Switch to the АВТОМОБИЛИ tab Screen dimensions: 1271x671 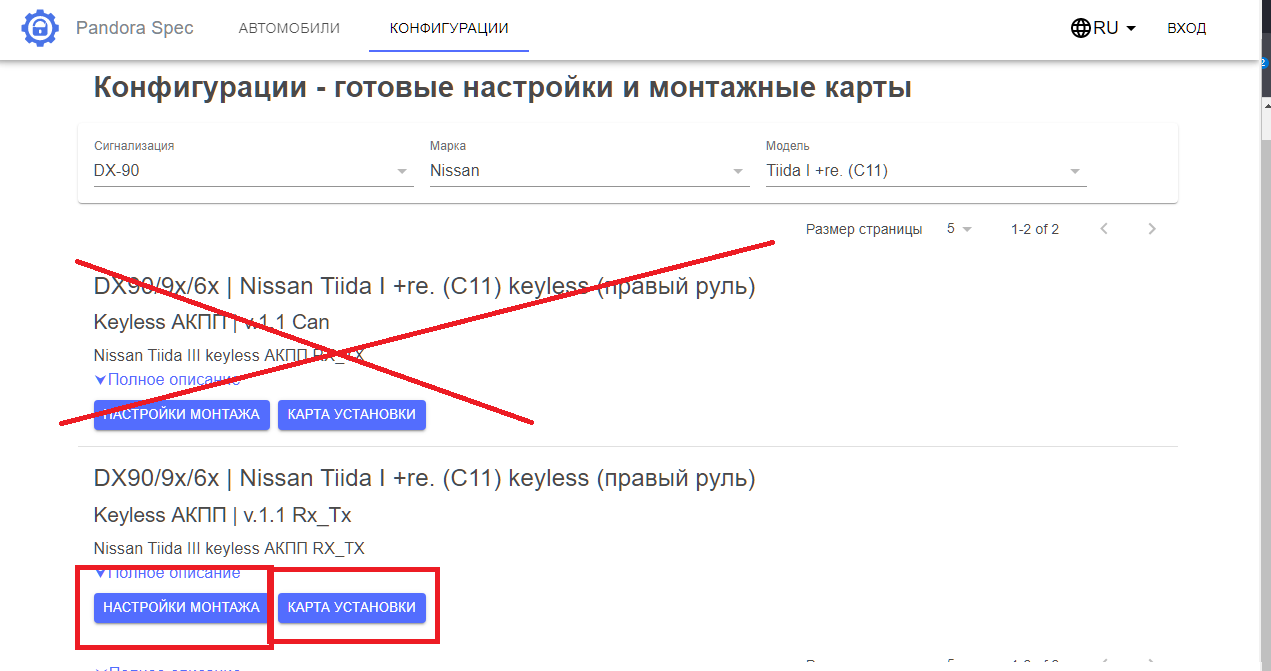pos(289,28)
